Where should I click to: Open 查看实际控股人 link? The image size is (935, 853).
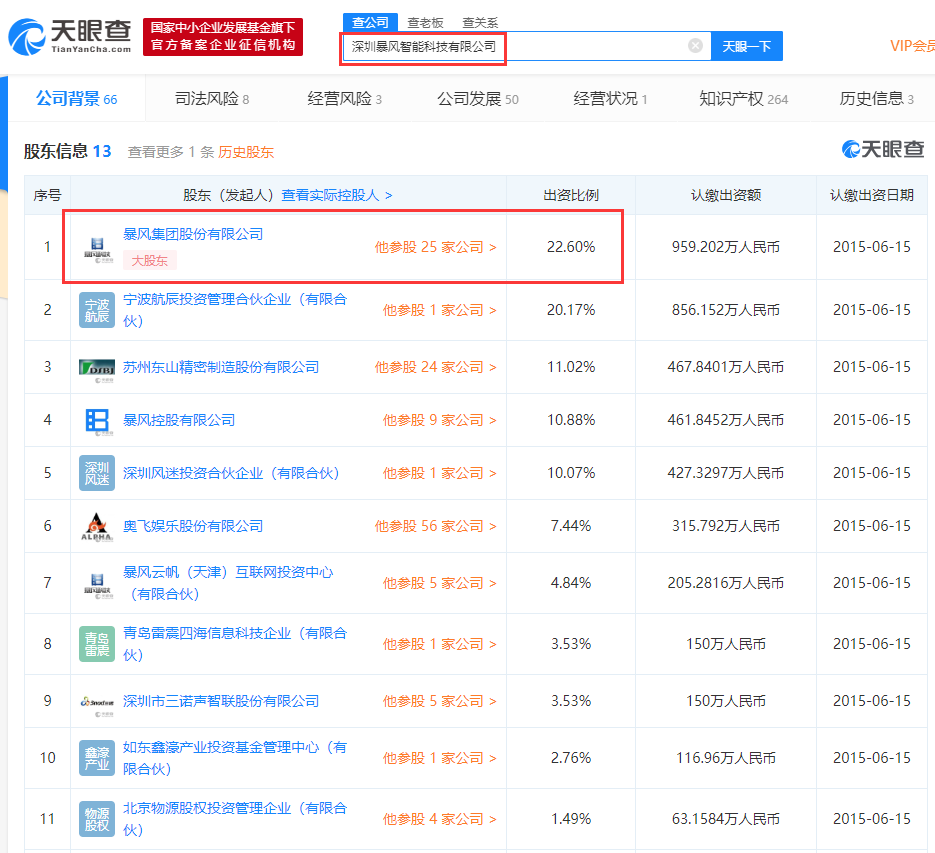336,195
